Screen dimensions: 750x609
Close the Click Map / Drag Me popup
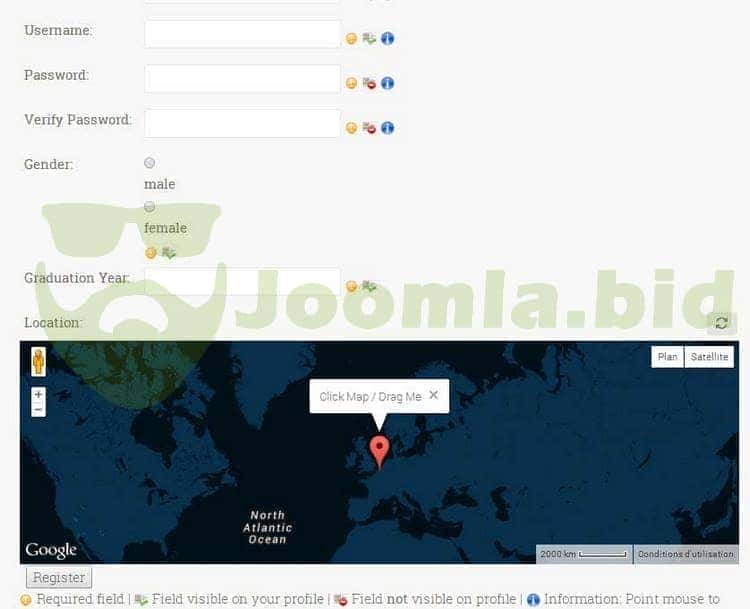433,395
